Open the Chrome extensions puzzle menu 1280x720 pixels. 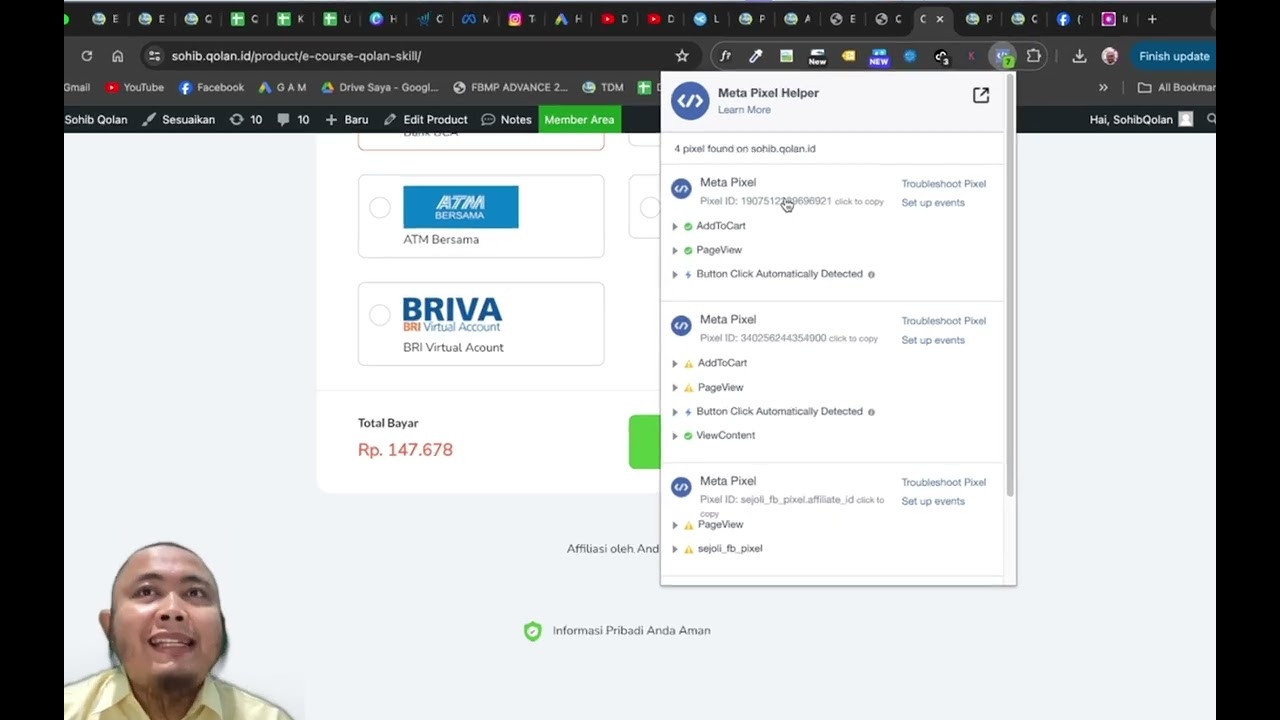pos(1034,56)
